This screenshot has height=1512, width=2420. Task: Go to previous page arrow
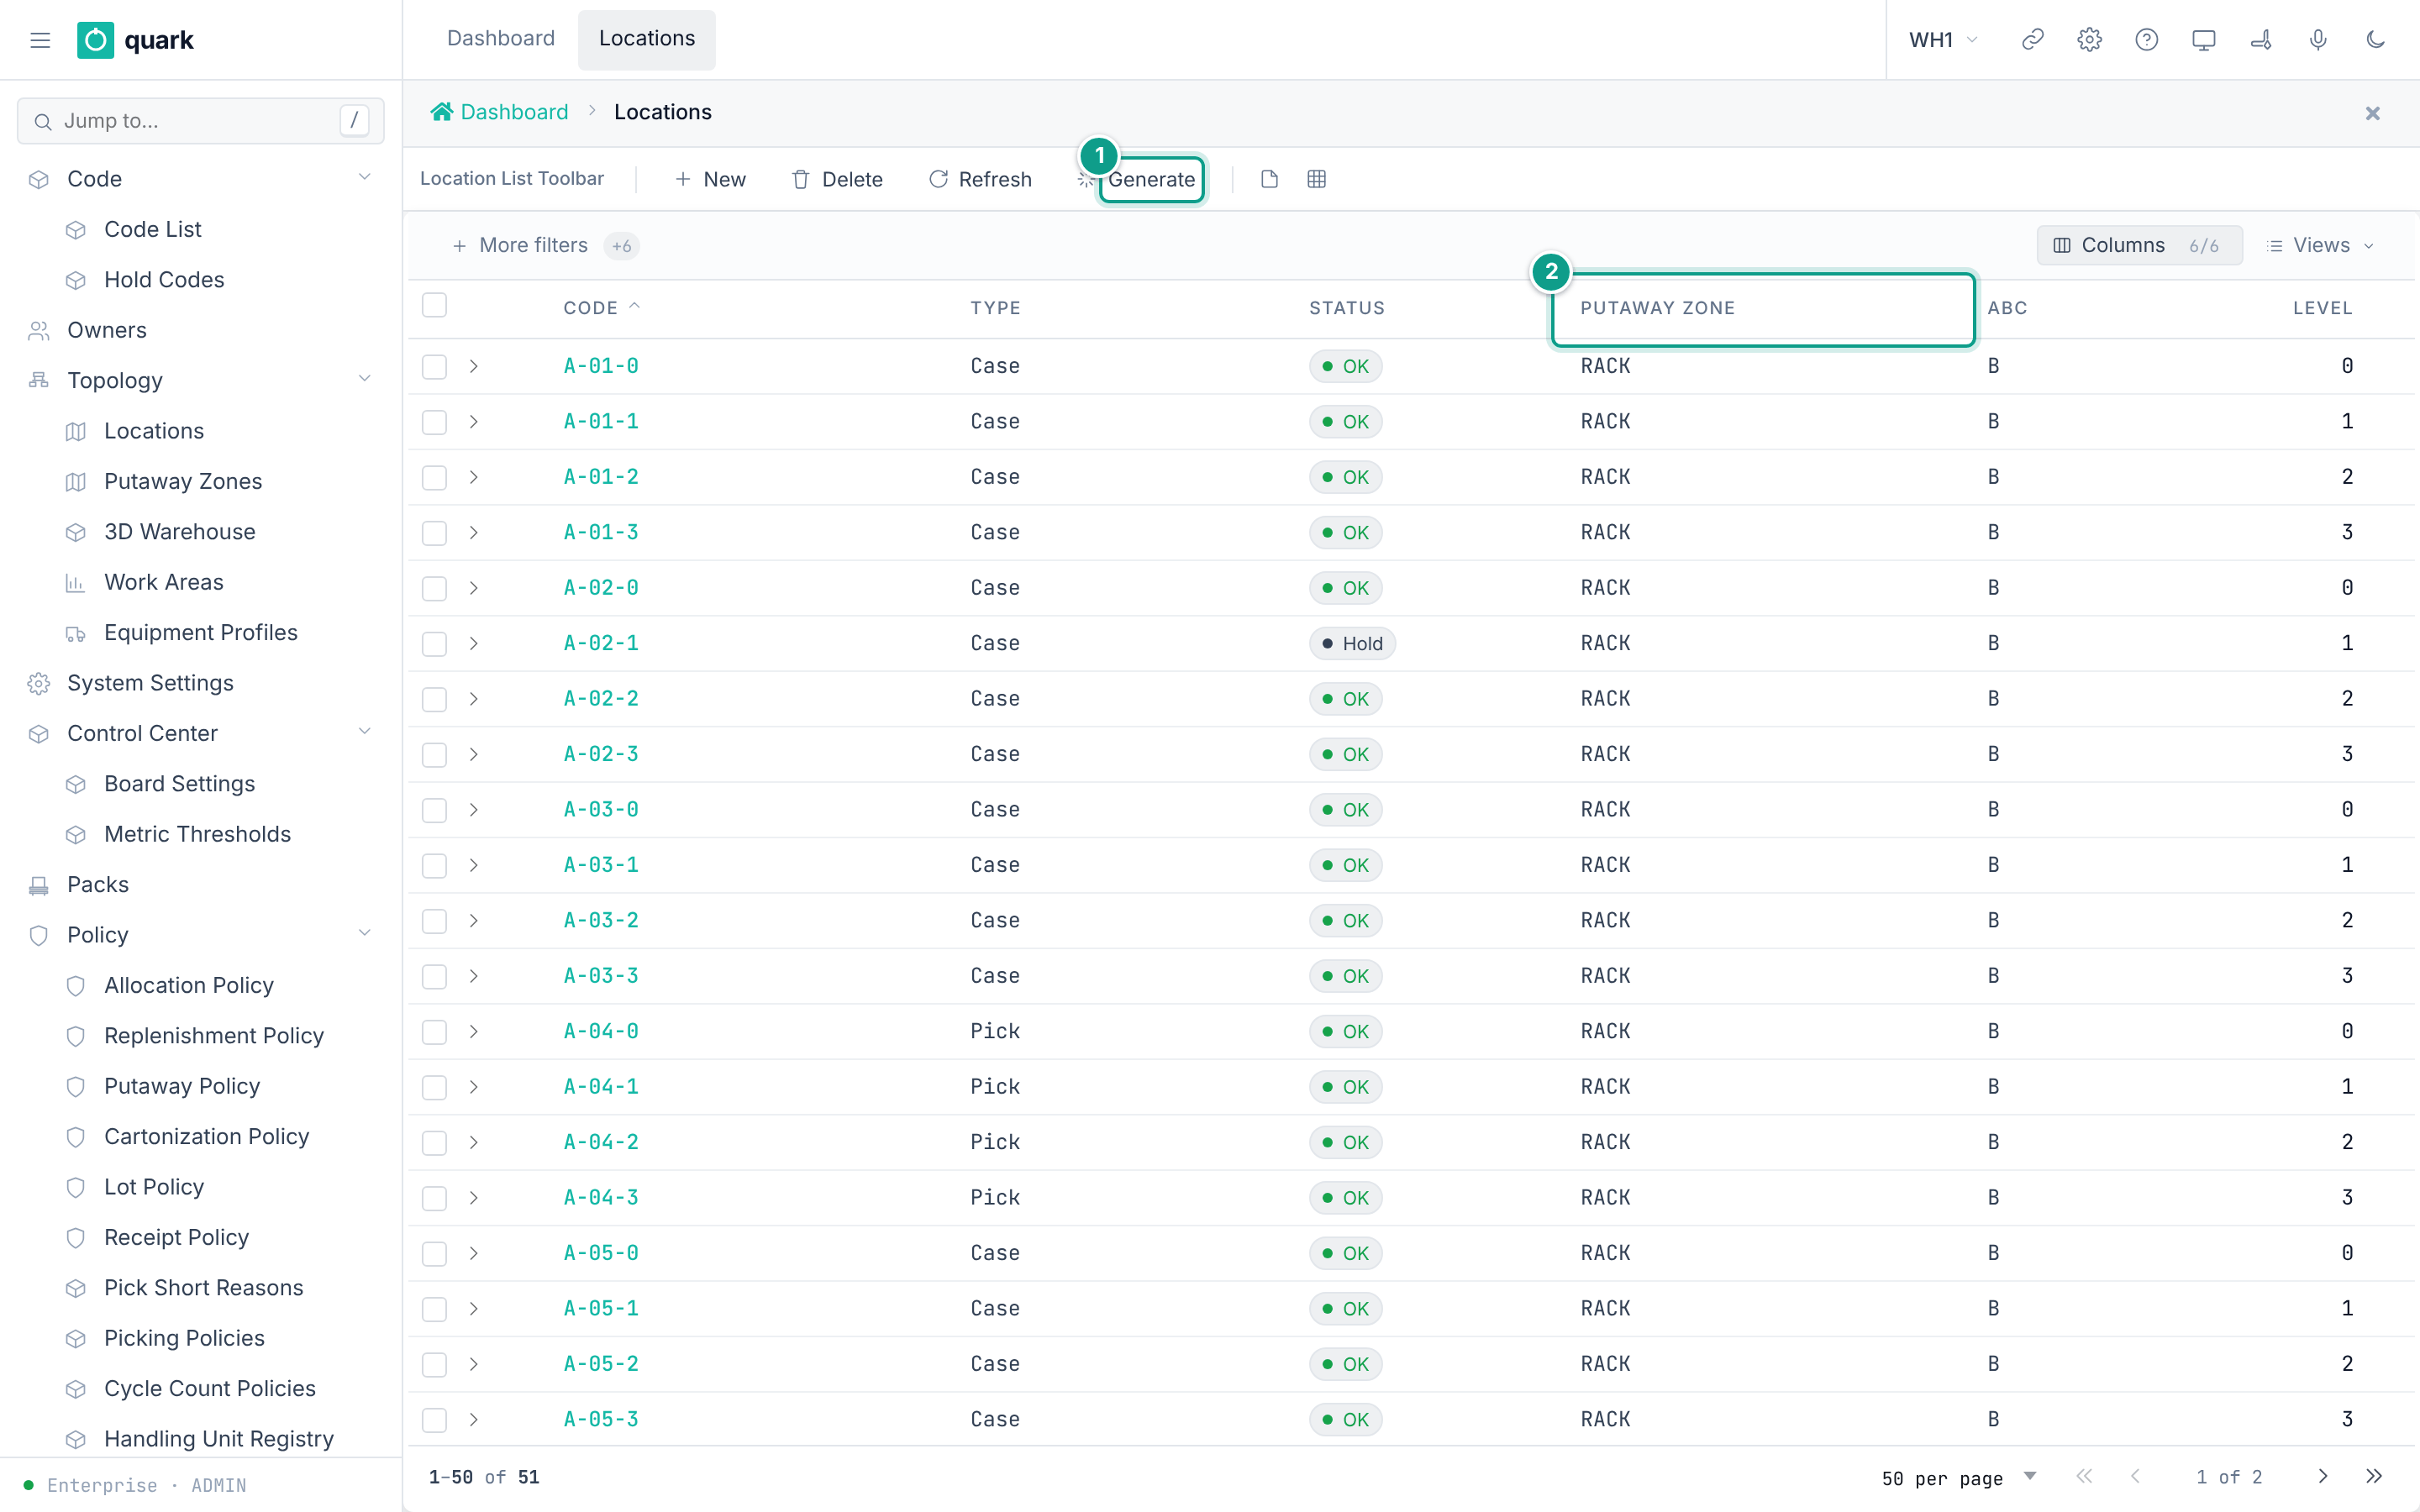click(x=2135, y=1476)
